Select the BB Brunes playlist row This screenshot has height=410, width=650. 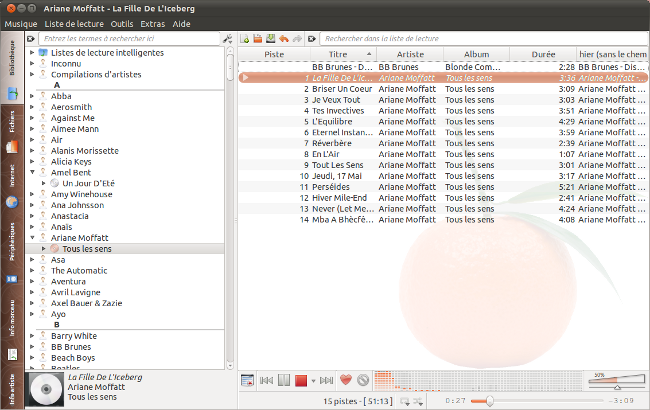click(x=442, y=67)
